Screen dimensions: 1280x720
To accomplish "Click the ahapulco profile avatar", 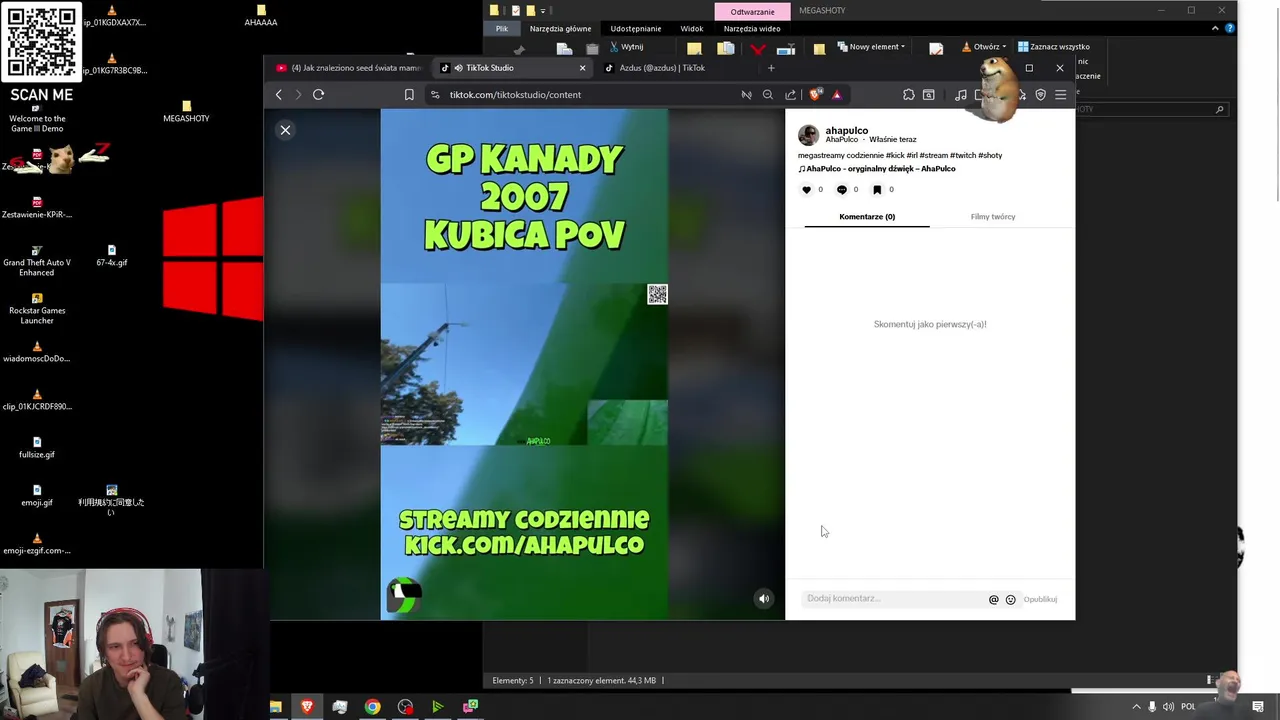I will (809, 135).
